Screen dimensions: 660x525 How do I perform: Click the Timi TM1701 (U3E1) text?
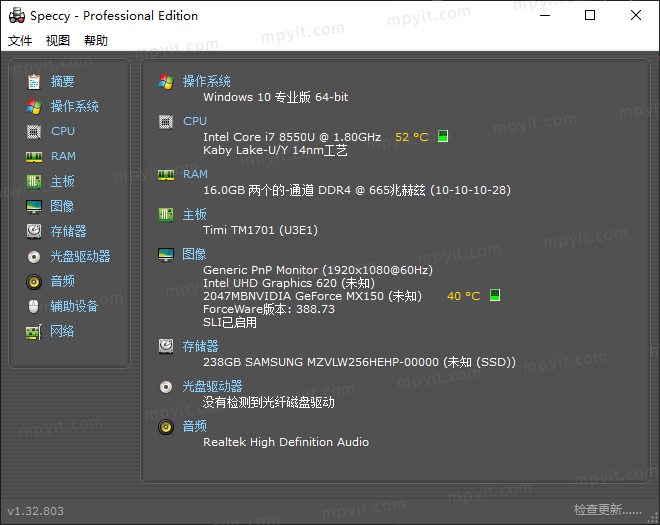(x=261, y=230)
